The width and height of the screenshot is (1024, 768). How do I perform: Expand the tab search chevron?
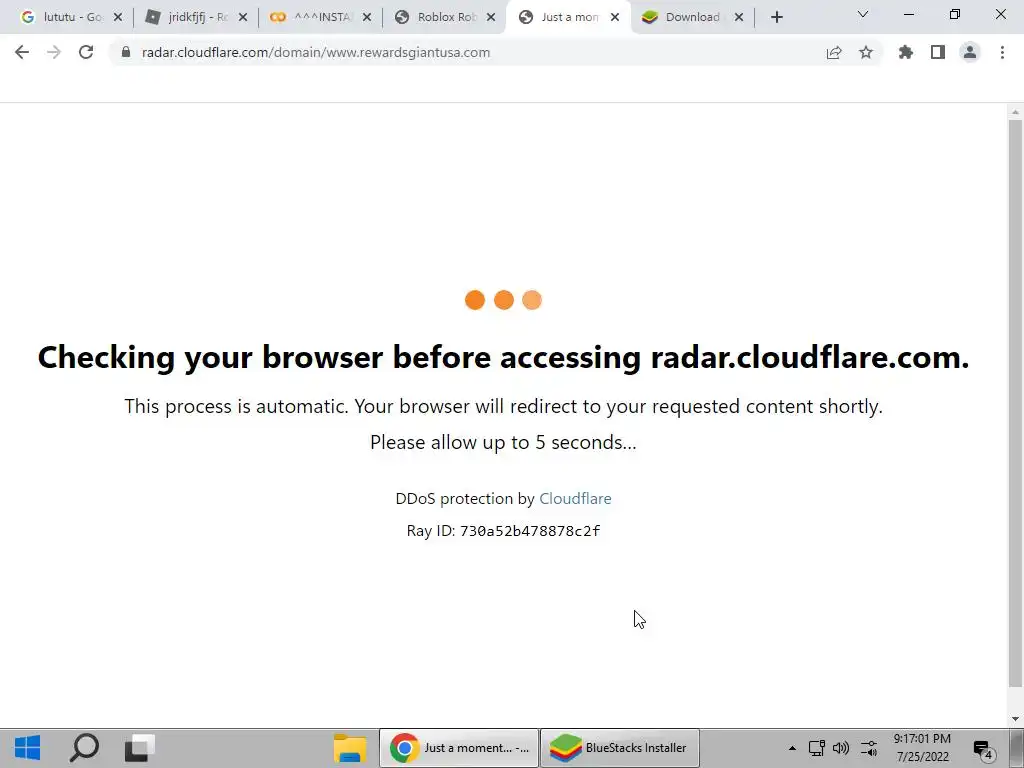[863, 14]
